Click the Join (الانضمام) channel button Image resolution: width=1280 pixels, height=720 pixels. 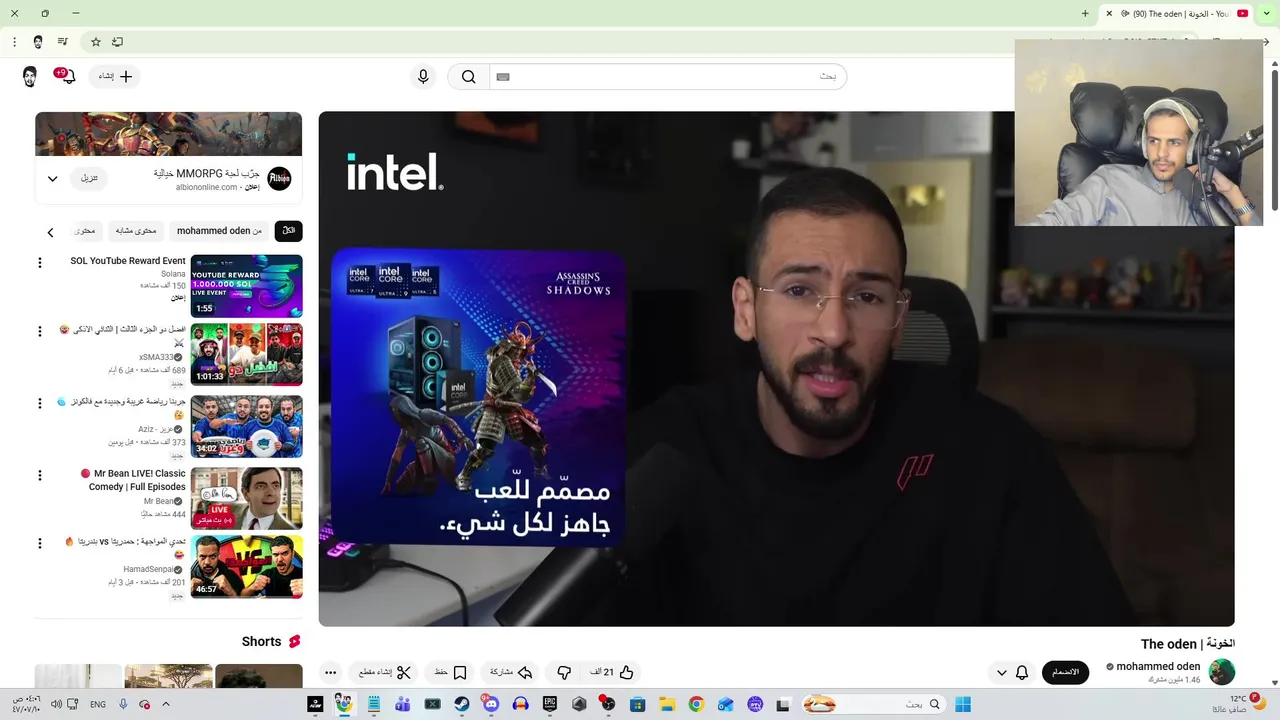1065,672
